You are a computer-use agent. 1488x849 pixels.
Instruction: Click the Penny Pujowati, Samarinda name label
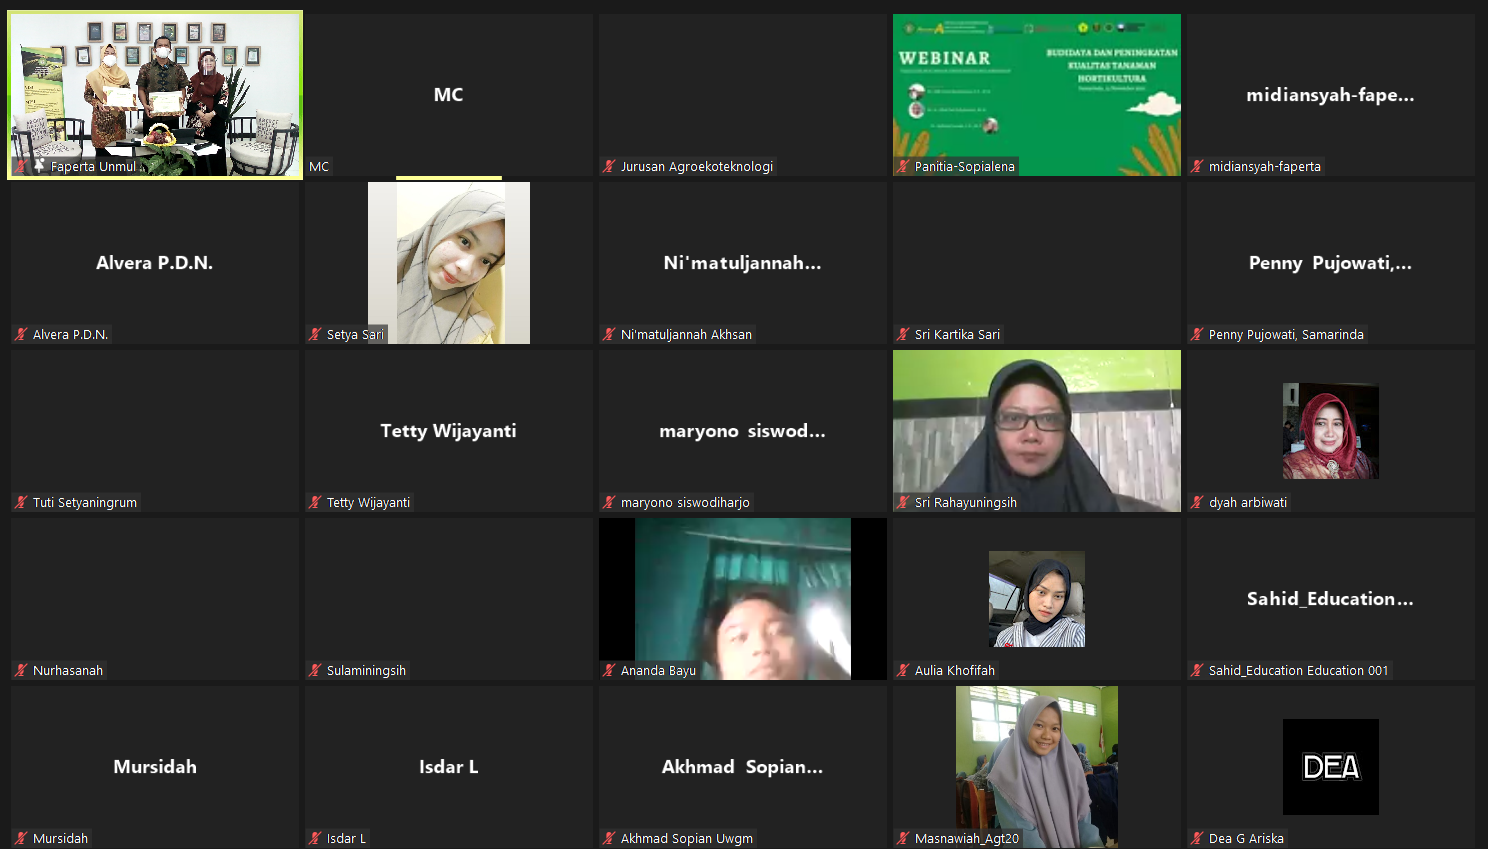tap(1286, 334)
